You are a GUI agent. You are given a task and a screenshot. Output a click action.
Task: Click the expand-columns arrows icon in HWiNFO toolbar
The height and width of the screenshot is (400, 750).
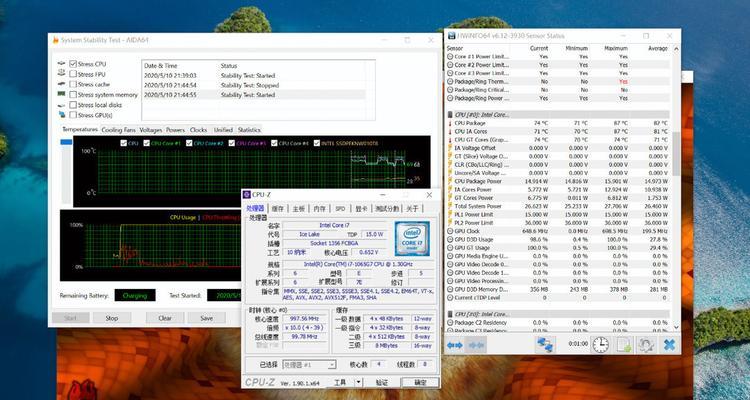coord(454,344)
